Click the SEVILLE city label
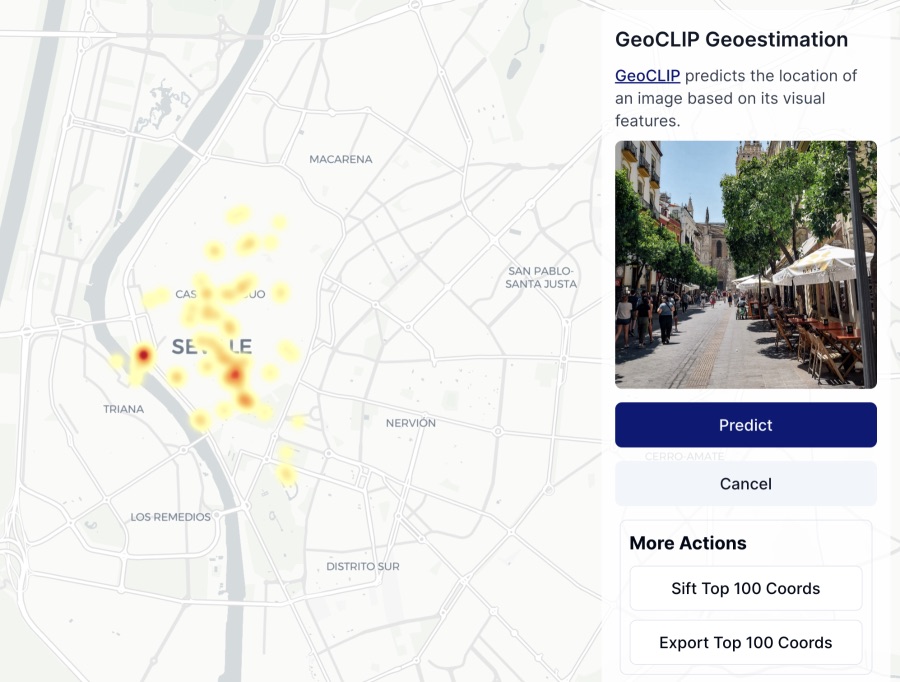 pos(212,347)
